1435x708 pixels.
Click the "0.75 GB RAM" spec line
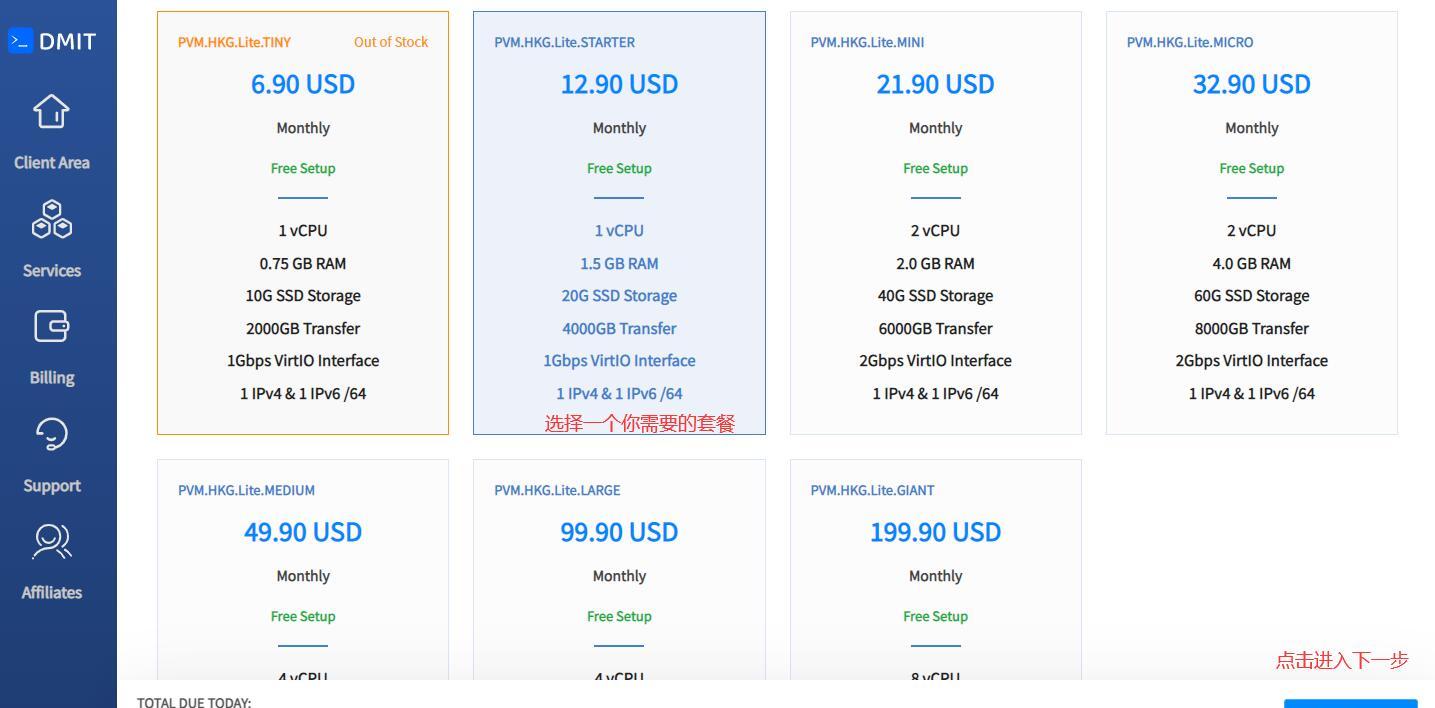point(303,264)
